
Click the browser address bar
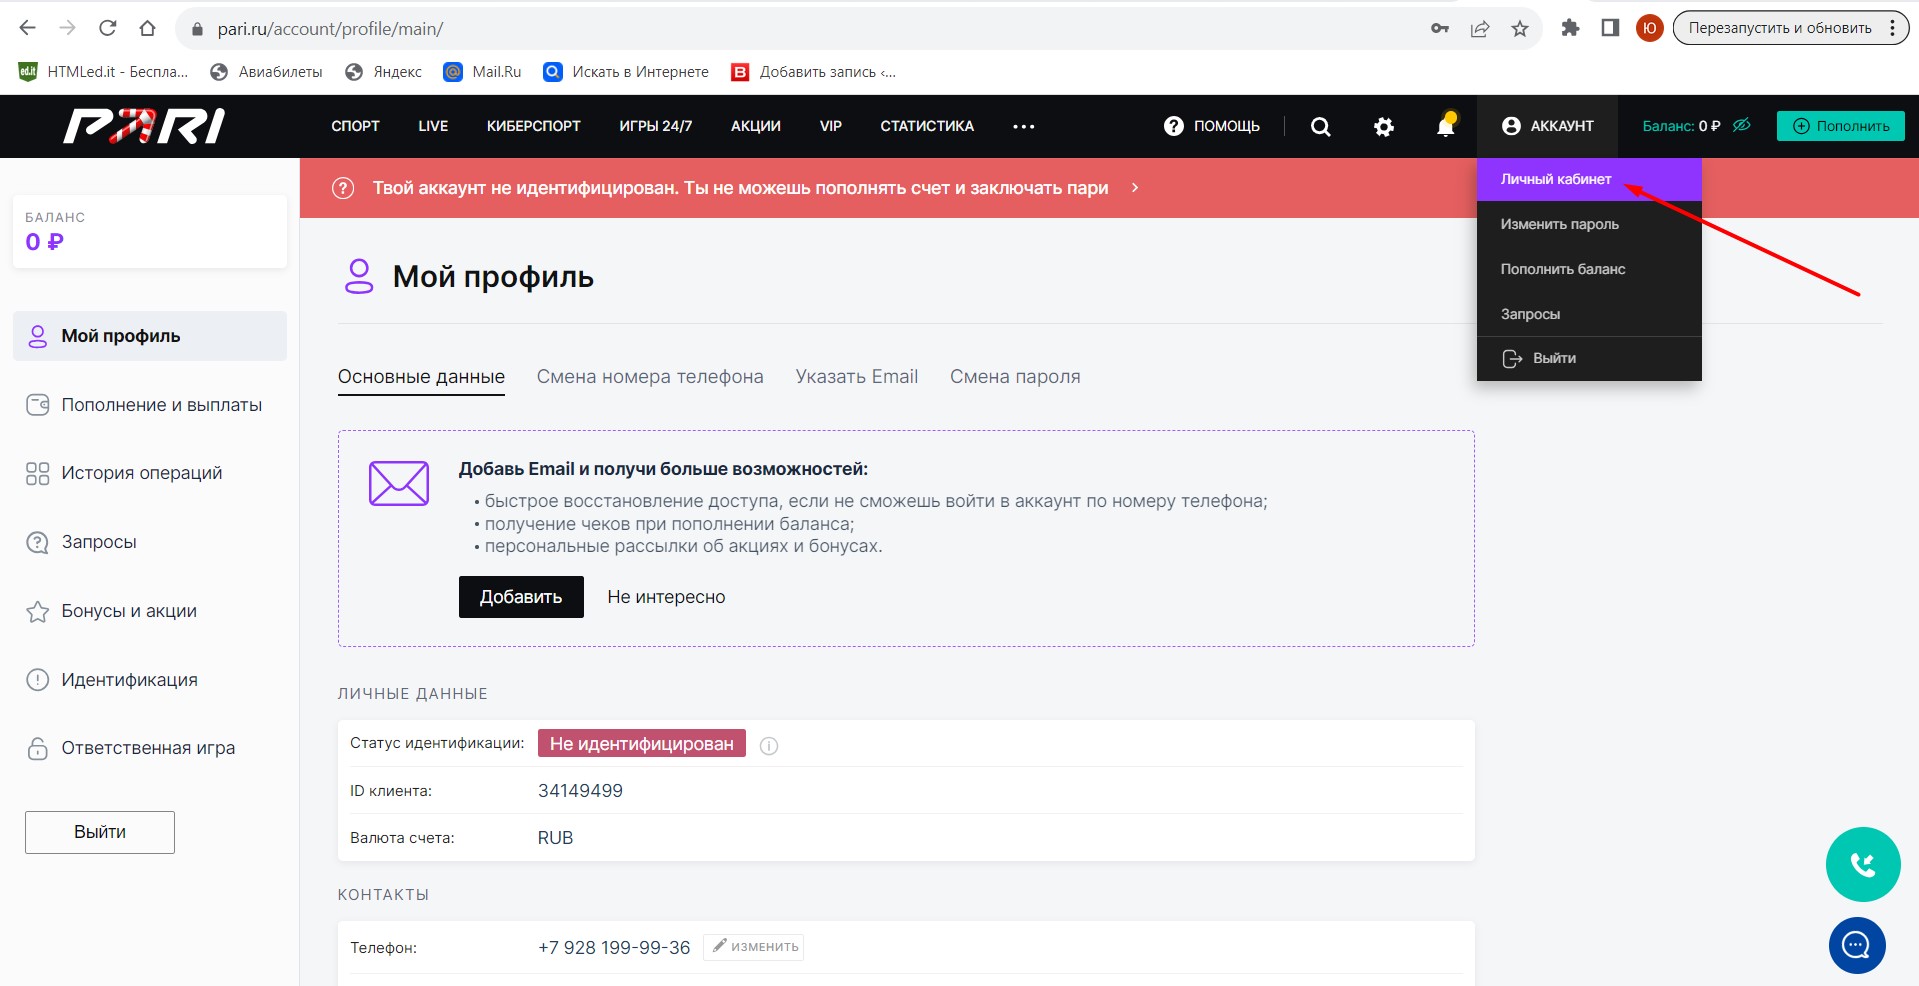[x=800, y=29]
